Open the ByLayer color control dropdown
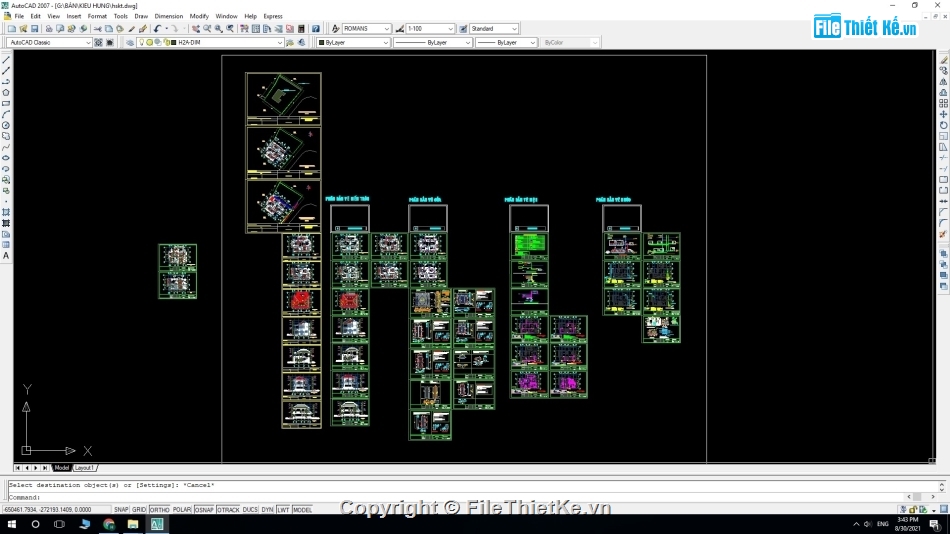 (x=353, y=42)
